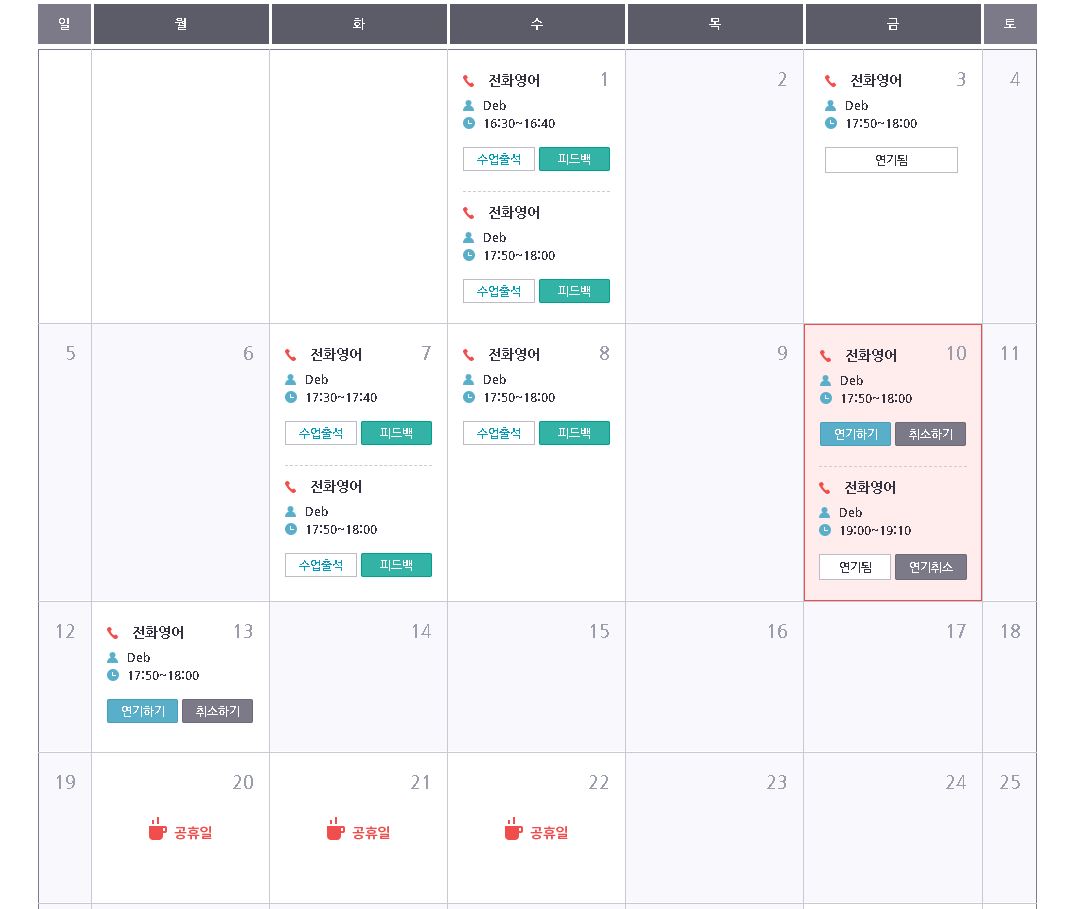Postpone the 17:50 class on the 10th with 연기하기
Screen dimensions: 1074x909
(856, 434)
